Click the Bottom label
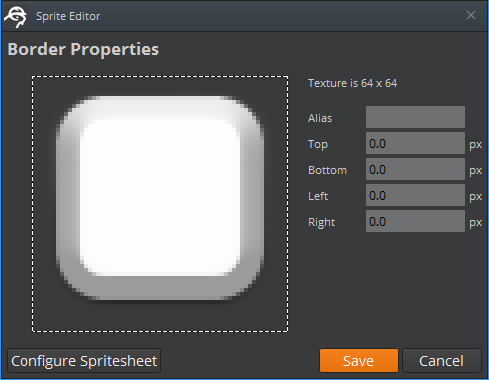The image size is (489, 380). (327, 170)
